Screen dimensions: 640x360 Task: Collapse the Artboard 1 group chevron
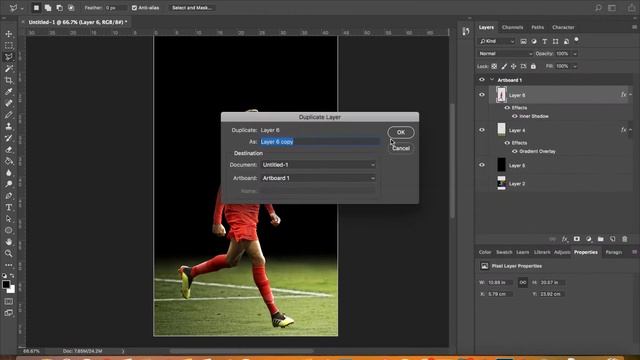(492, 80)
